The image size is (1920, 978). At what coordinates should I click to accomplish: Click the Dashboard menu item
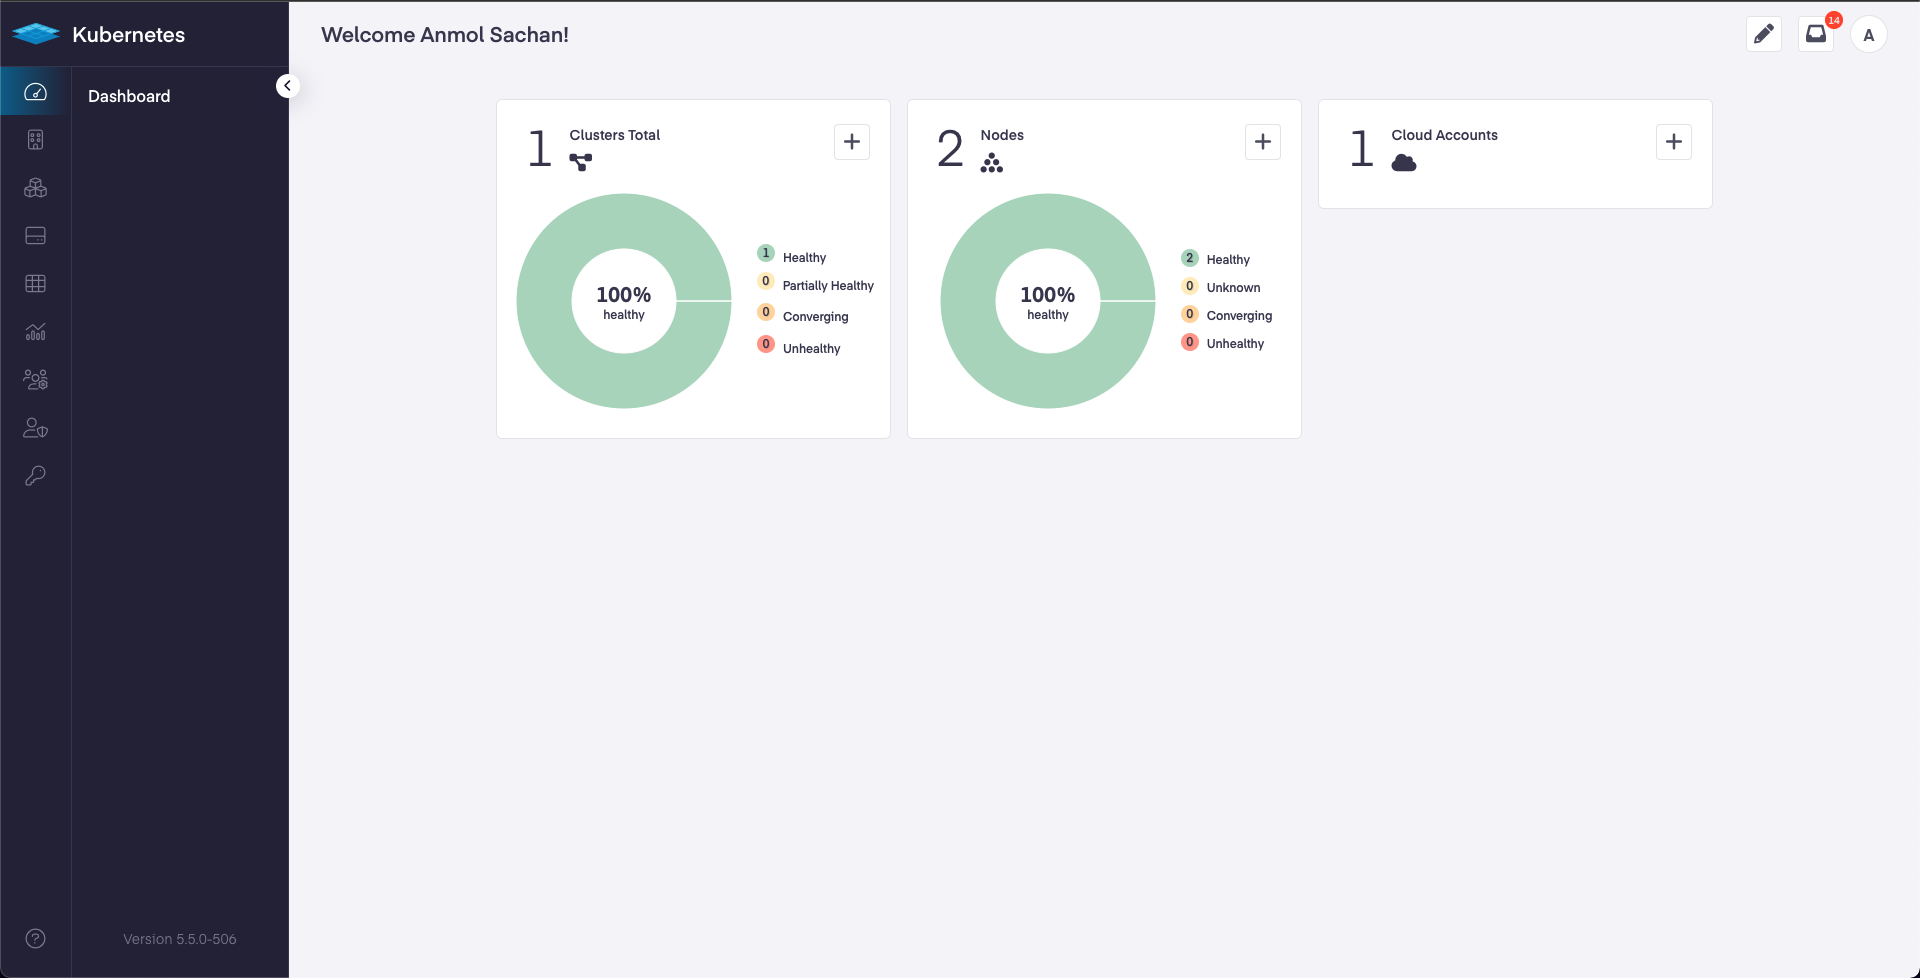pyautogui.click(x=129, y=96)
